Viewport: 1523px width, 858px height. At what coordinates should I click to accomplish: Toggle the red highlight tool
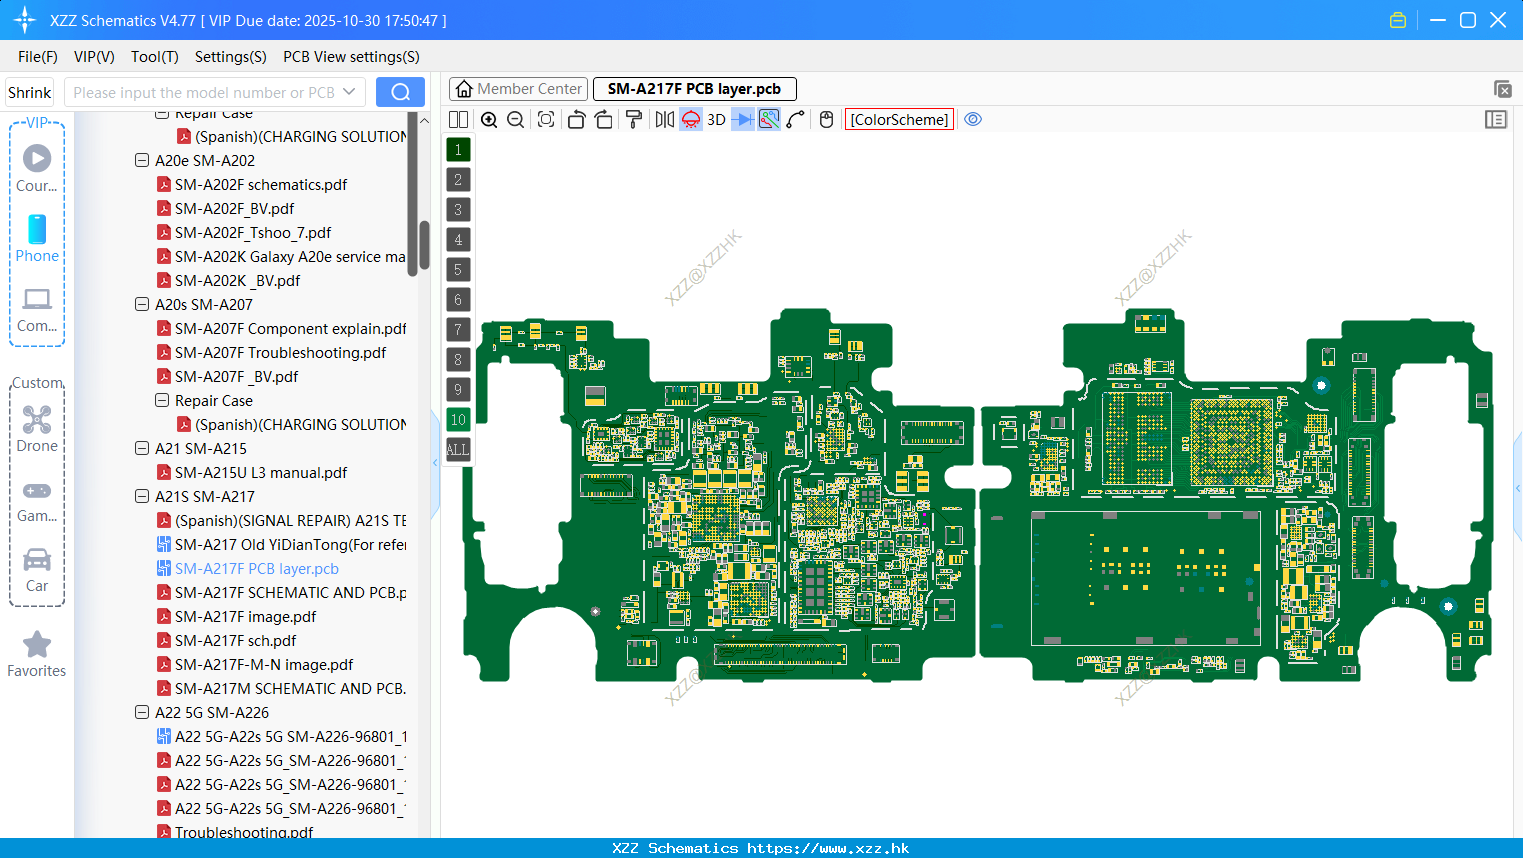[691, 120]
